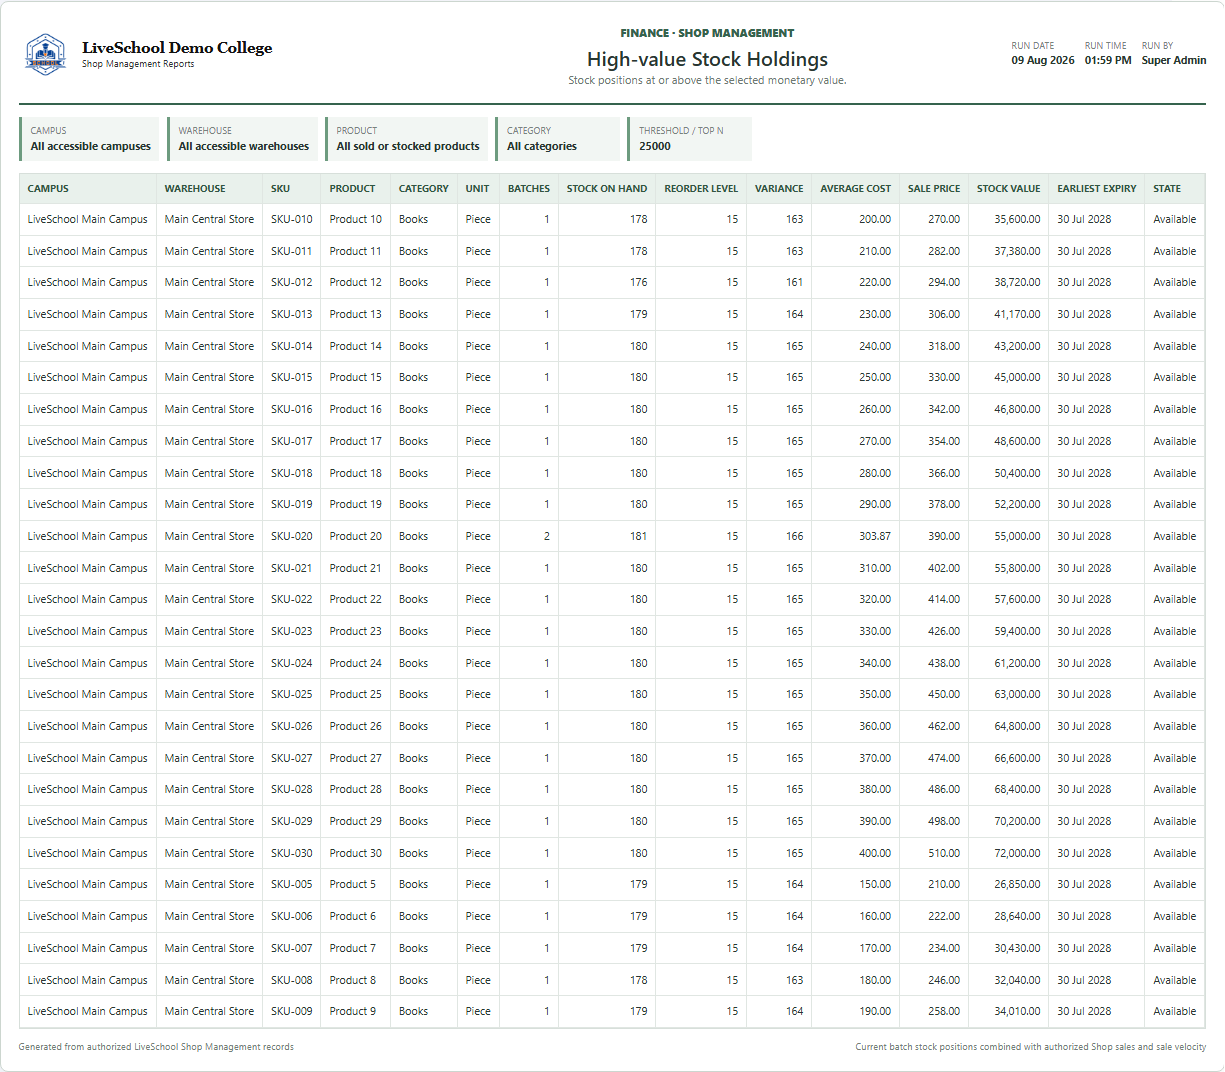Click the run time 01:59 PM
The image size is (1225, 1072).
tap(1108, 60)
